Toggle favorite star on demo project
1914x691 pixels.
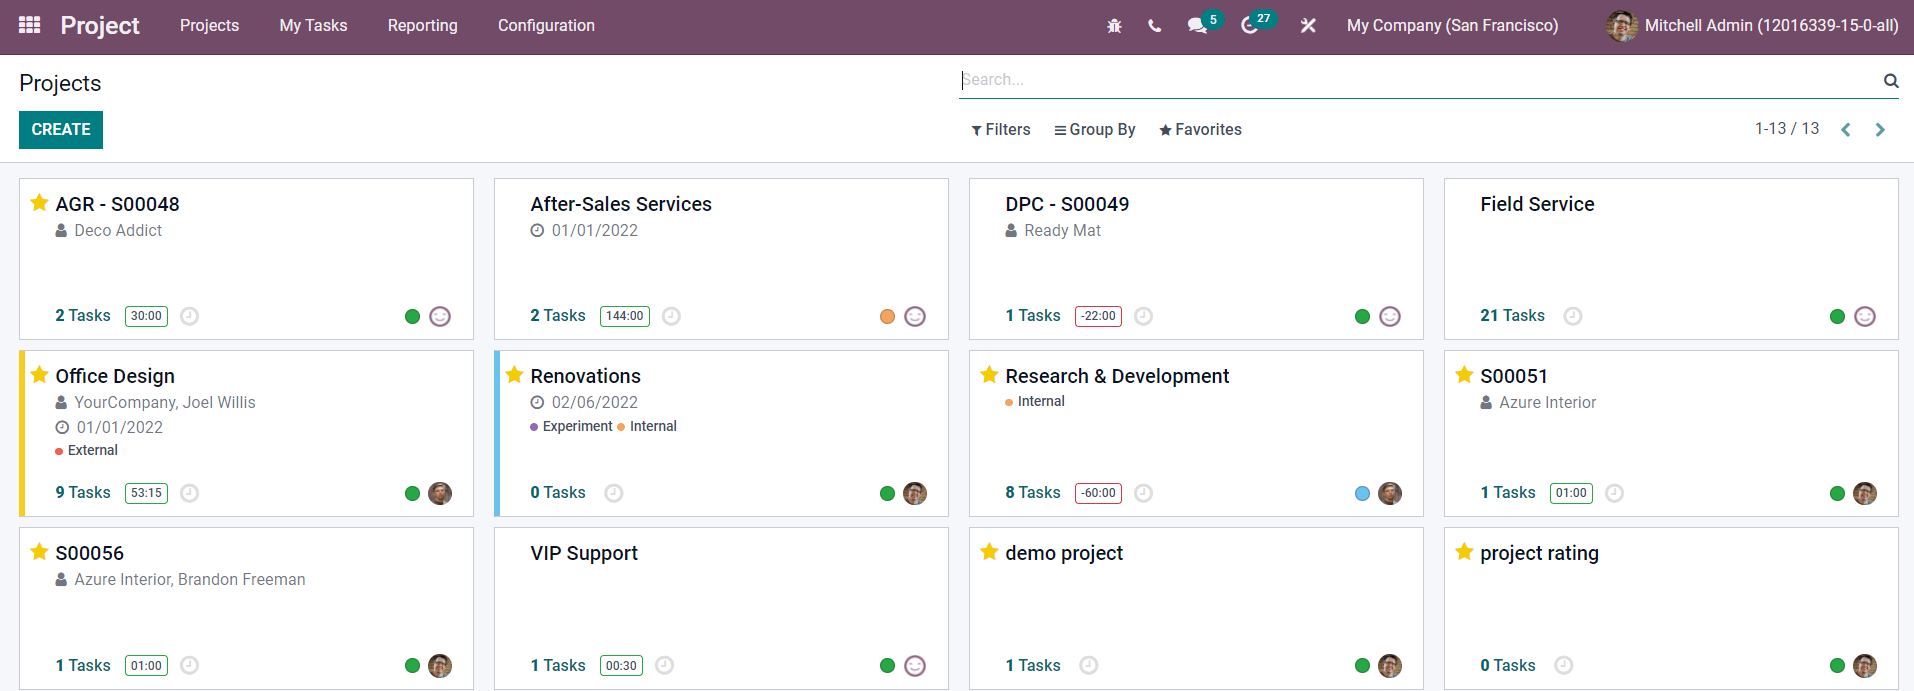[x=989, y=552]
